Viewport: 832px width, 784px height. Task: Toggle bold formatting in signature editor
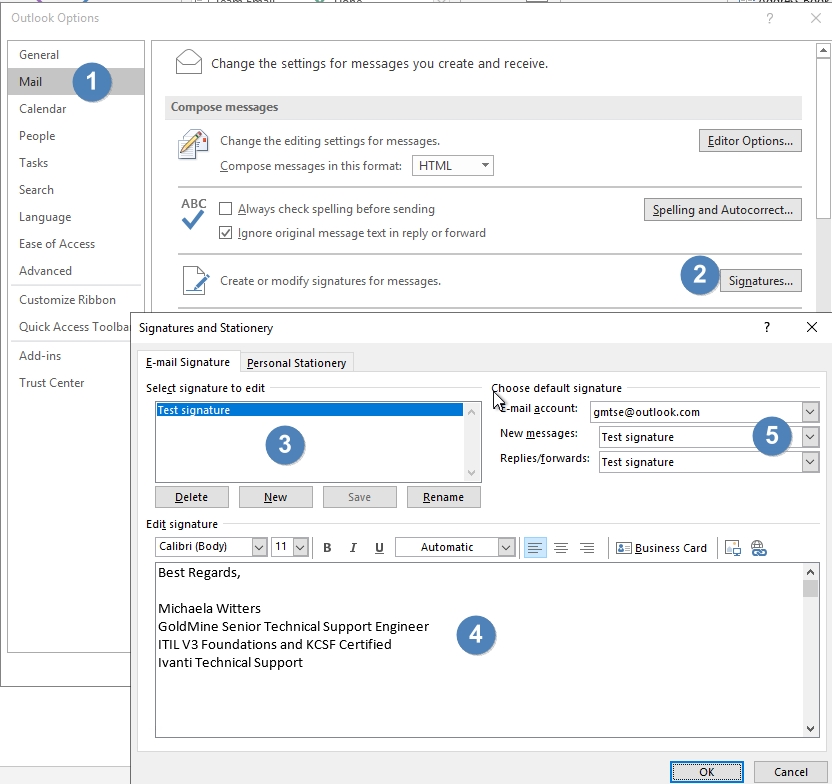[327, 548]
